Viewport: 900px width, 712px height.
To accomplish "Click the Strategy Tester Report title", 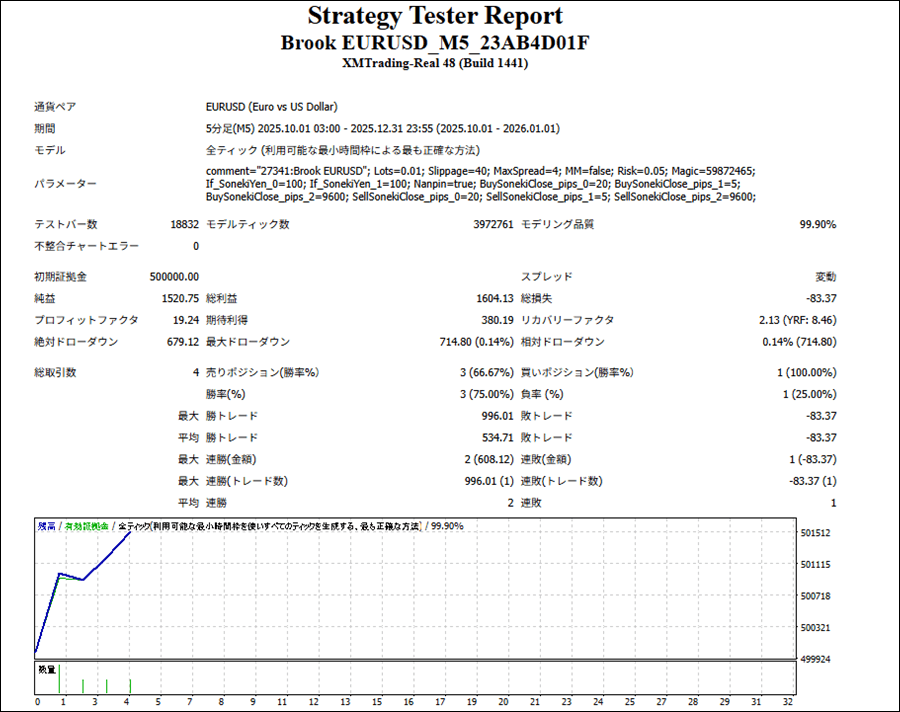I will [434, 17].
